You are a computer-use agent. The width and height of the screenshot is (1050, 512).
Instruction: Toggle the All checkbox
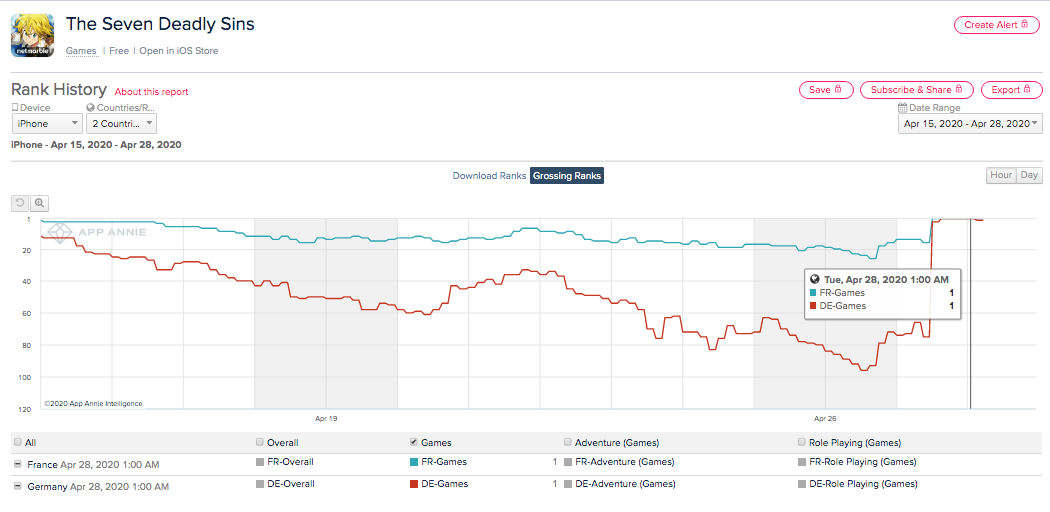click(x=17, y=442)
